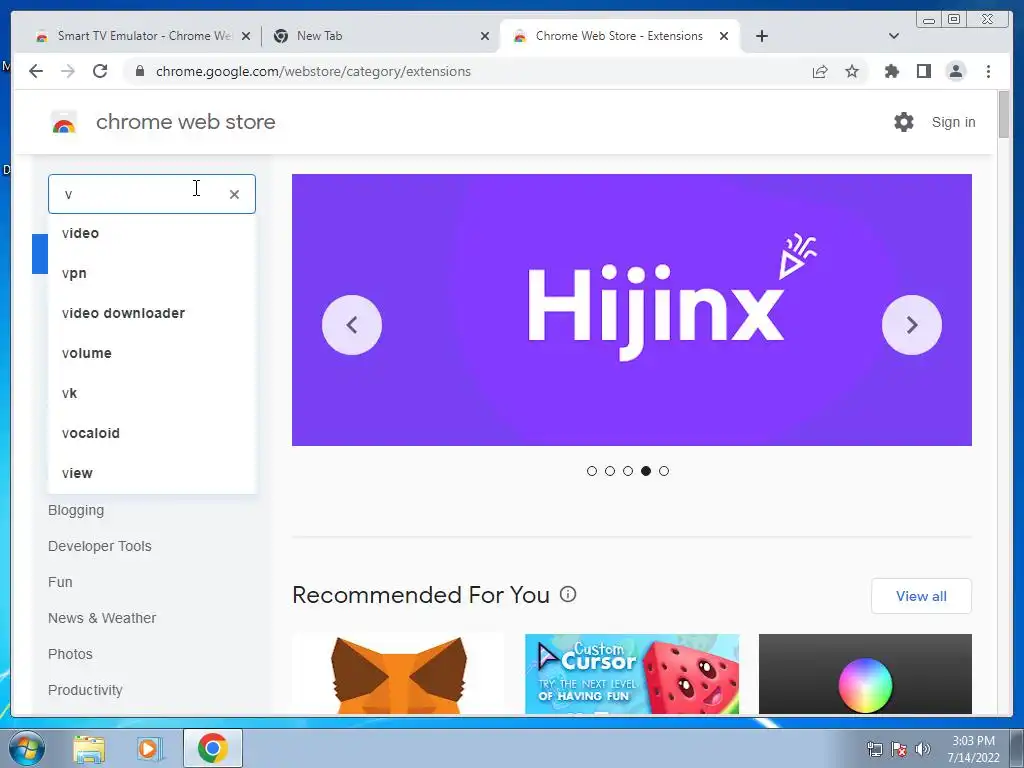1024x768 pixels.
Task: Open the News & Weather category
Action: tap(102, 618)
